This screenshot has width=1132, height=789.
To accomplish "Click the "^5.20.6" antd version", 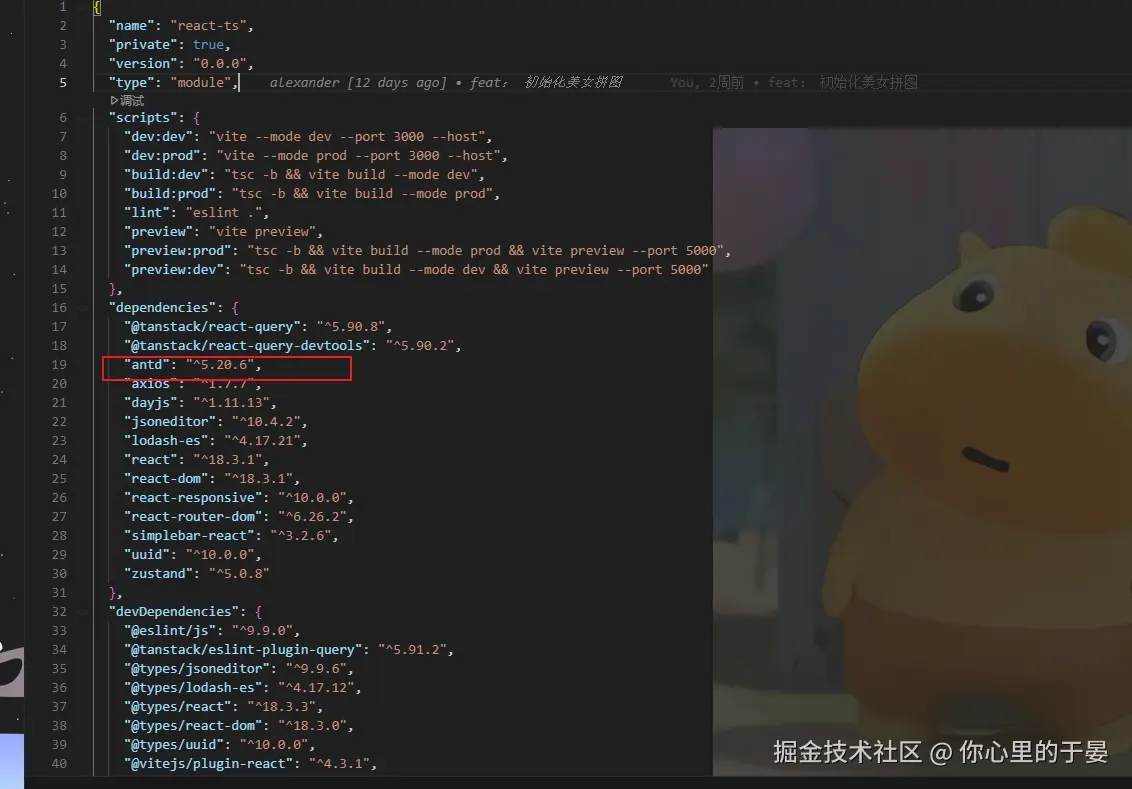I will coord(219,365).
